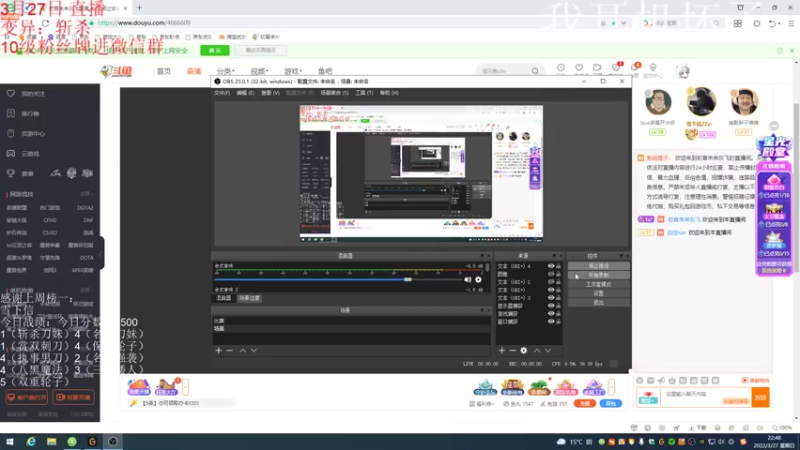This screenshot has width=800, height=450.
Task: Click 停止推流 button in OBS controls
Action: (598, 266)
